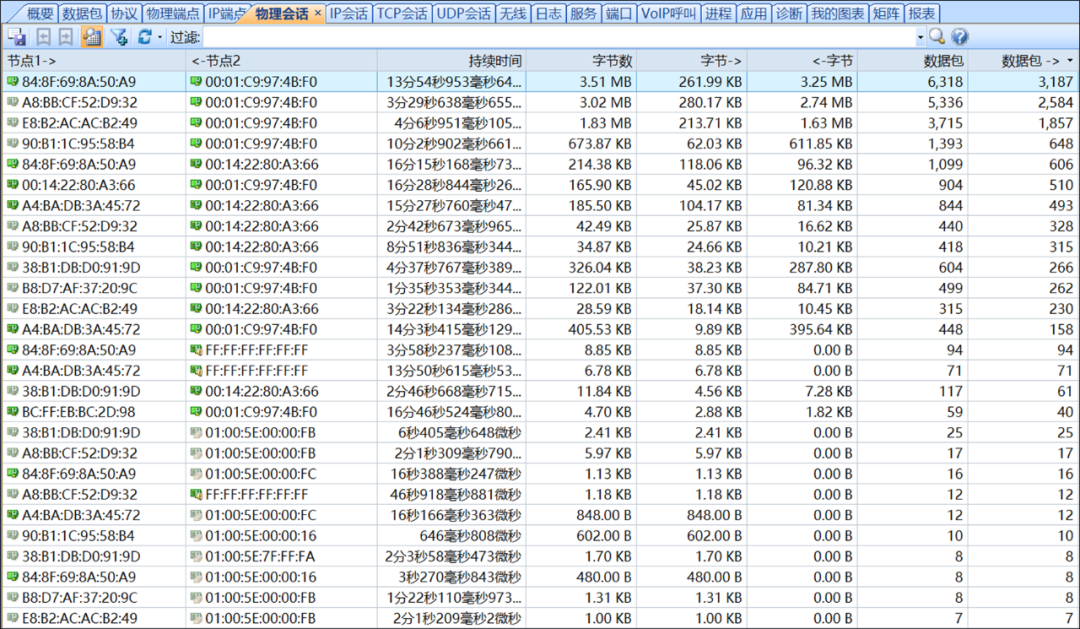Open help via the question mark icon
Screen dimensions: 1080x629
click(960, 36)
